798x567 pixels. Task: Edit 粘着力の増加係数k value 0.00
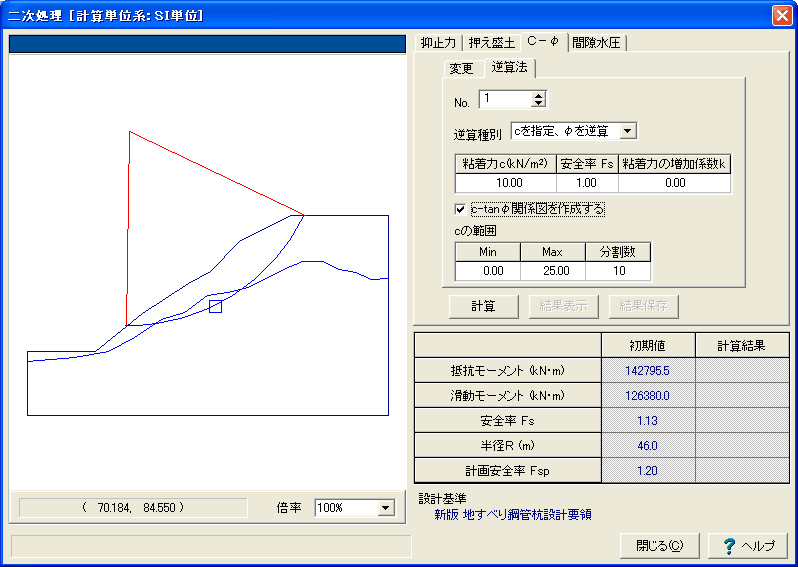pos(675,183)
